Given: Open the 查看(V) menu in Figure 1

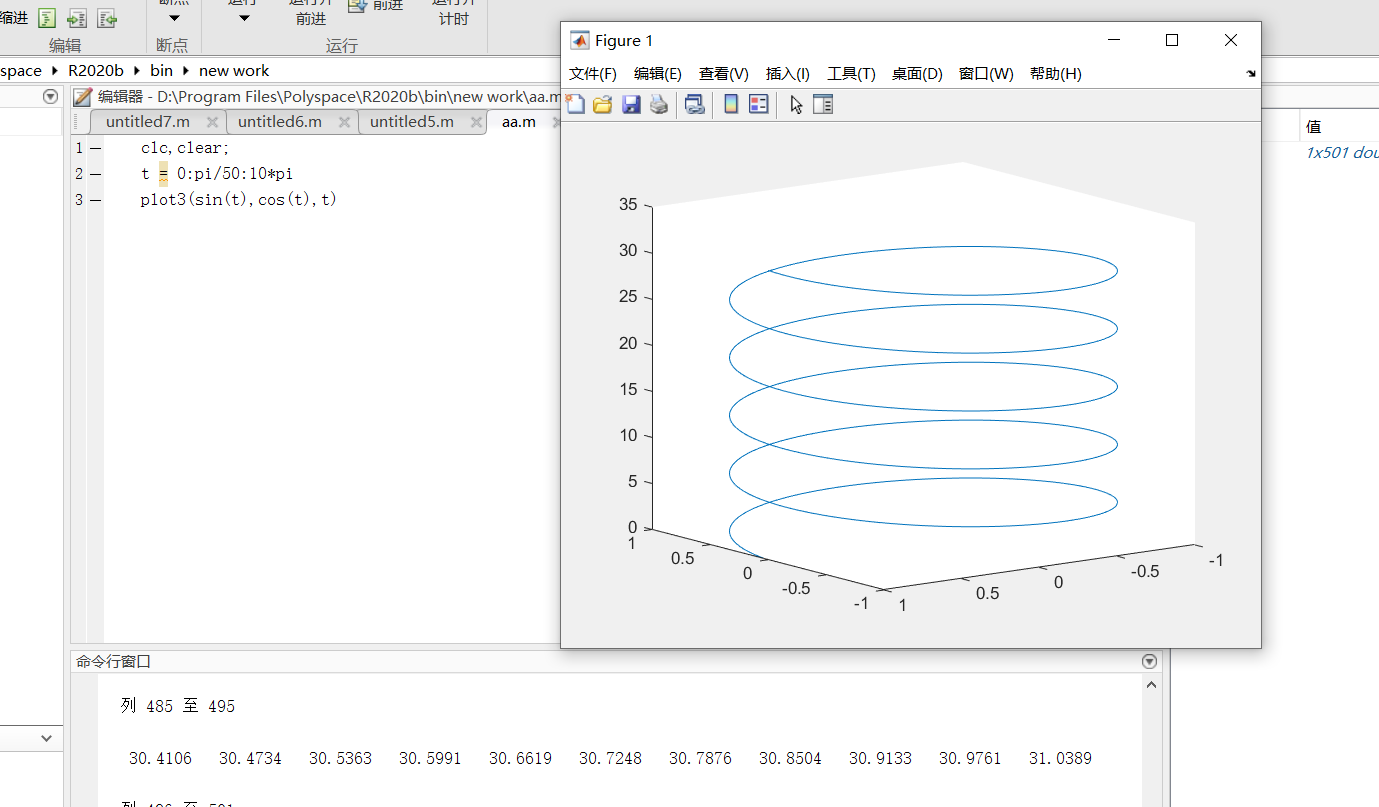Looking at the screenshot, I should pos(724,74).
